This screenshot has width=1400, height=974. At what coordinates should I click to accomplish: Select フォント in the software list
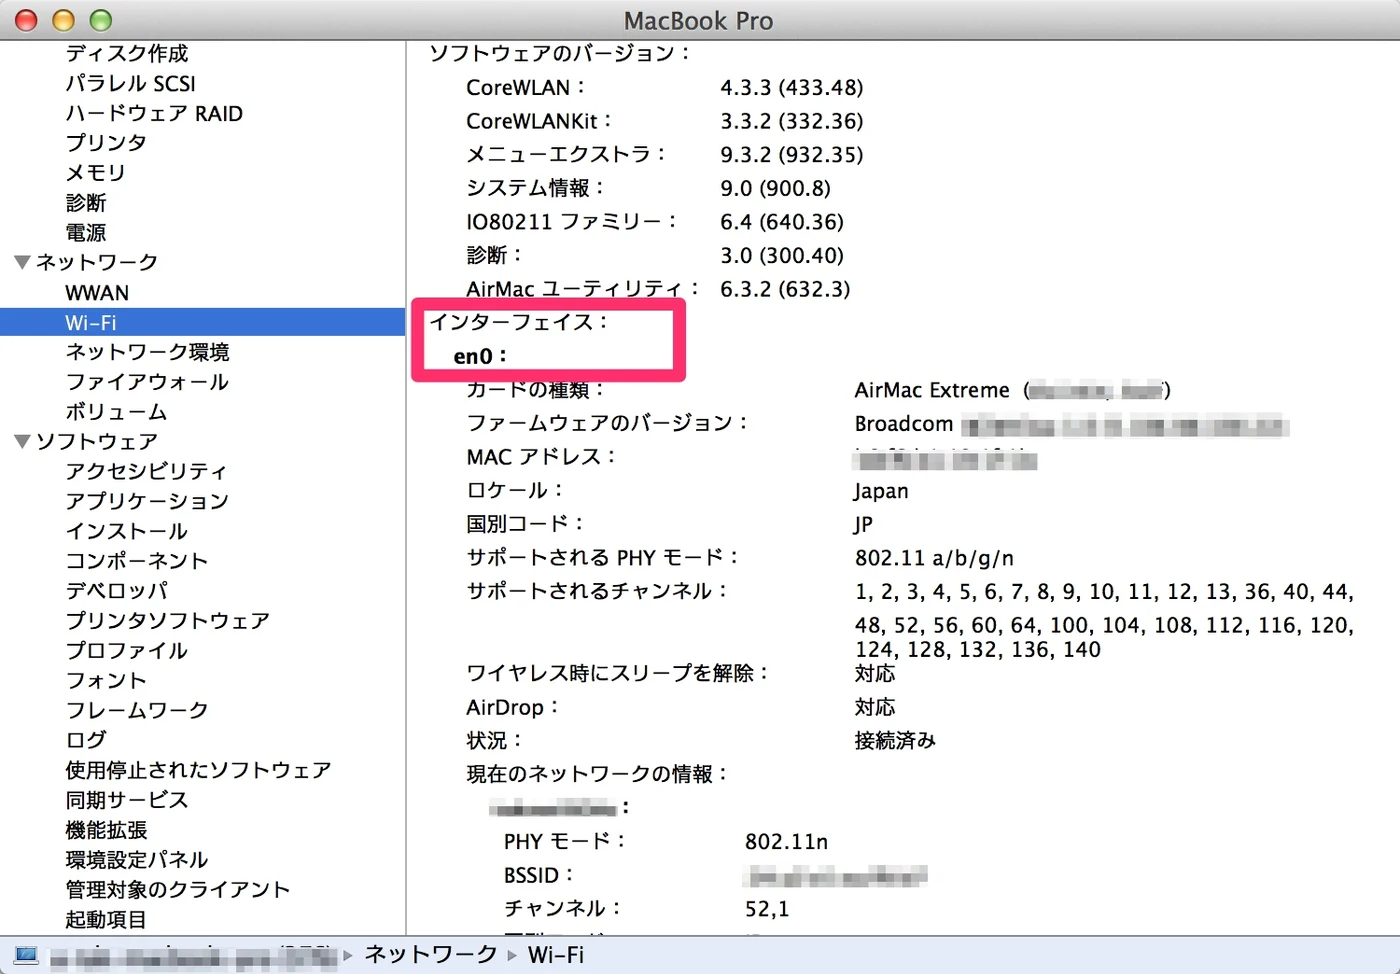point(106,681)
